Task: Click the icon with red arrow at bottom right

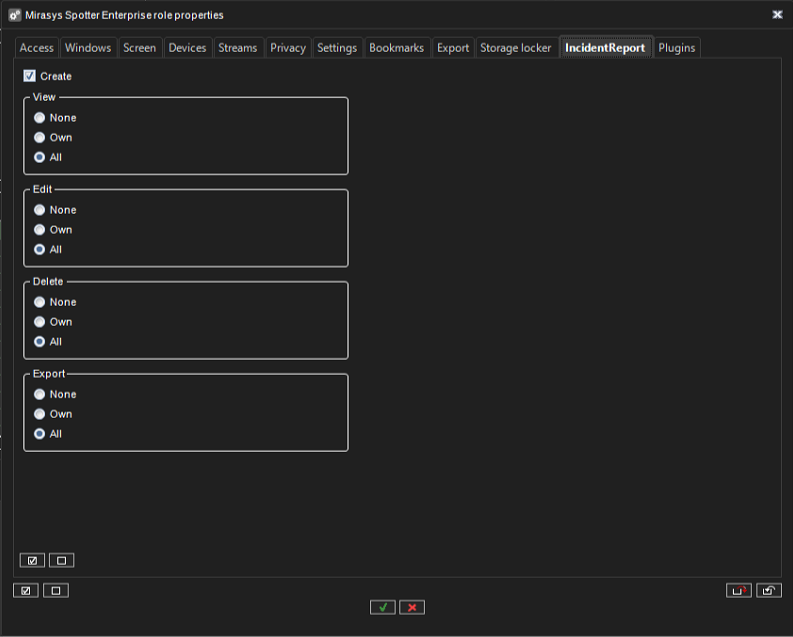Action: pos(739,590)
